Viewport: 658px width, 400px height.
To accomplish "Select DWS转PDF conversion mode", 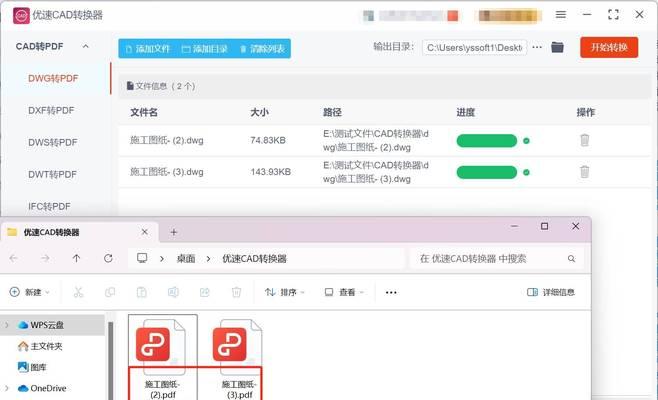I will 53,142.
